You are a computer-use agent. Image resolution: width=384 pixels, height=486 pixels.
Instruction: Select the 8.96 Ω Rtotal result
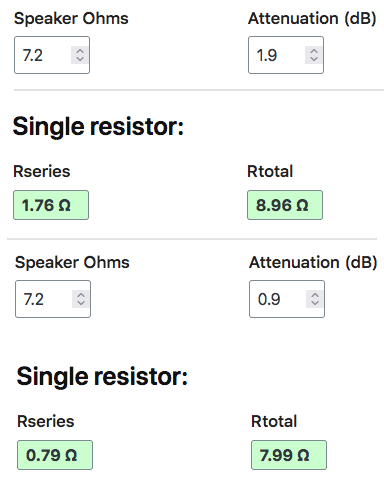[x=285, y=205]
